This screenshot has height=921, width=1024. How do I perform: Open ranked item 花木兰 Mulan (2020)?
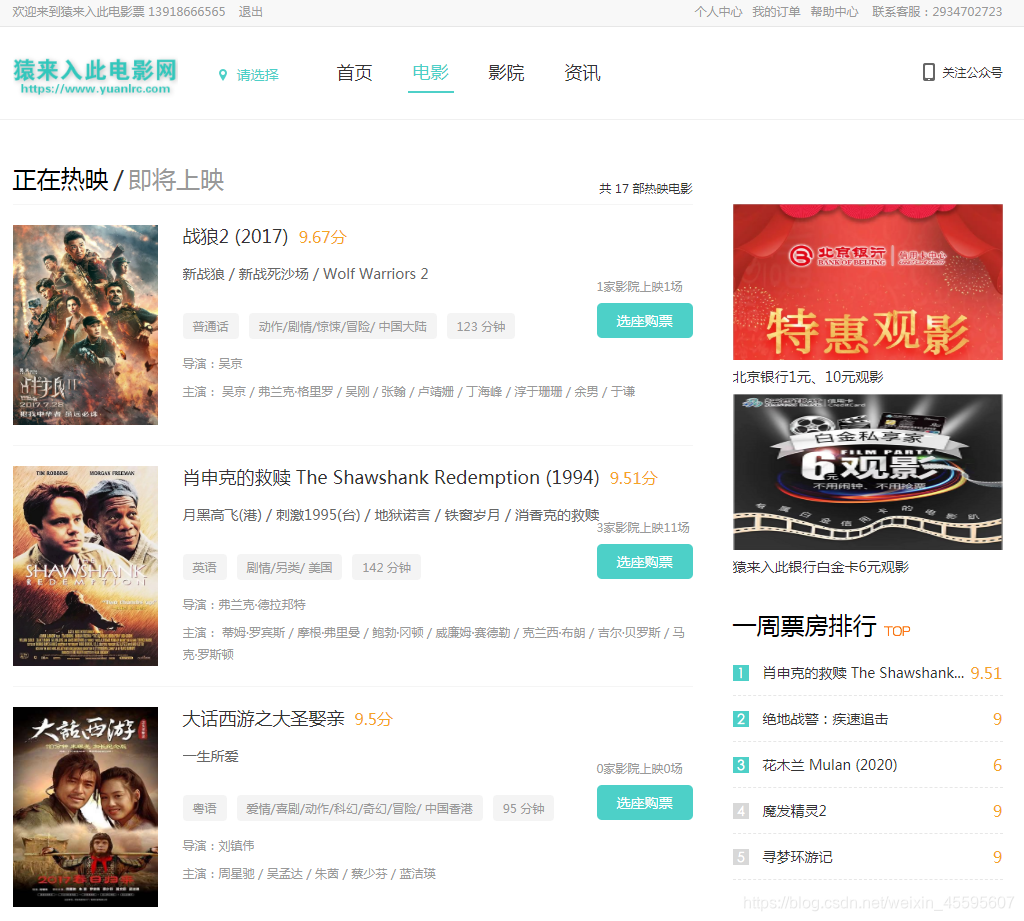[x=829, y=765]
